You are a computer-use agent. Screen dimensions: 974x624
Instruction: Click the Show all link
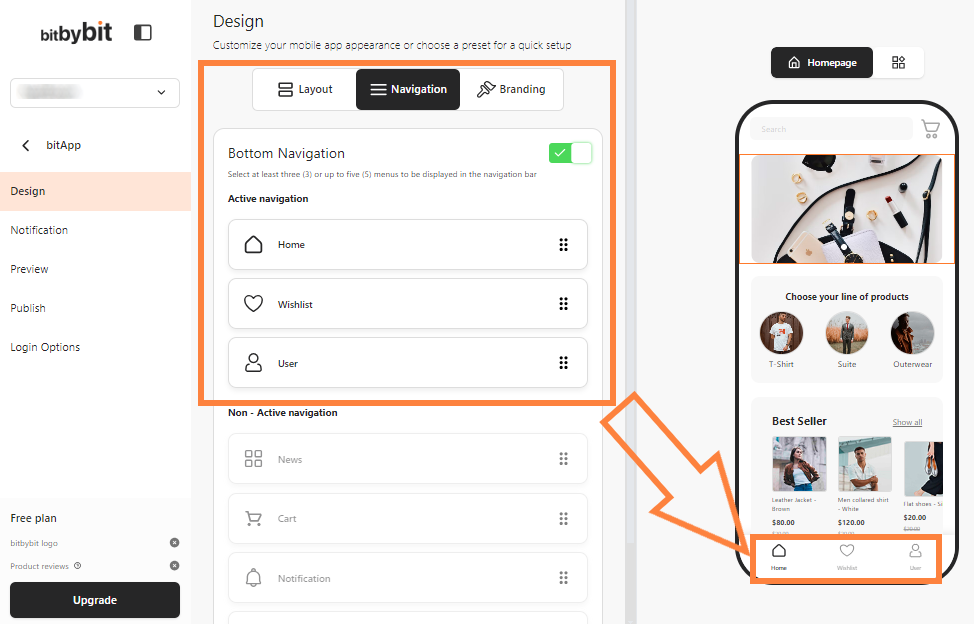coord(908,422)
